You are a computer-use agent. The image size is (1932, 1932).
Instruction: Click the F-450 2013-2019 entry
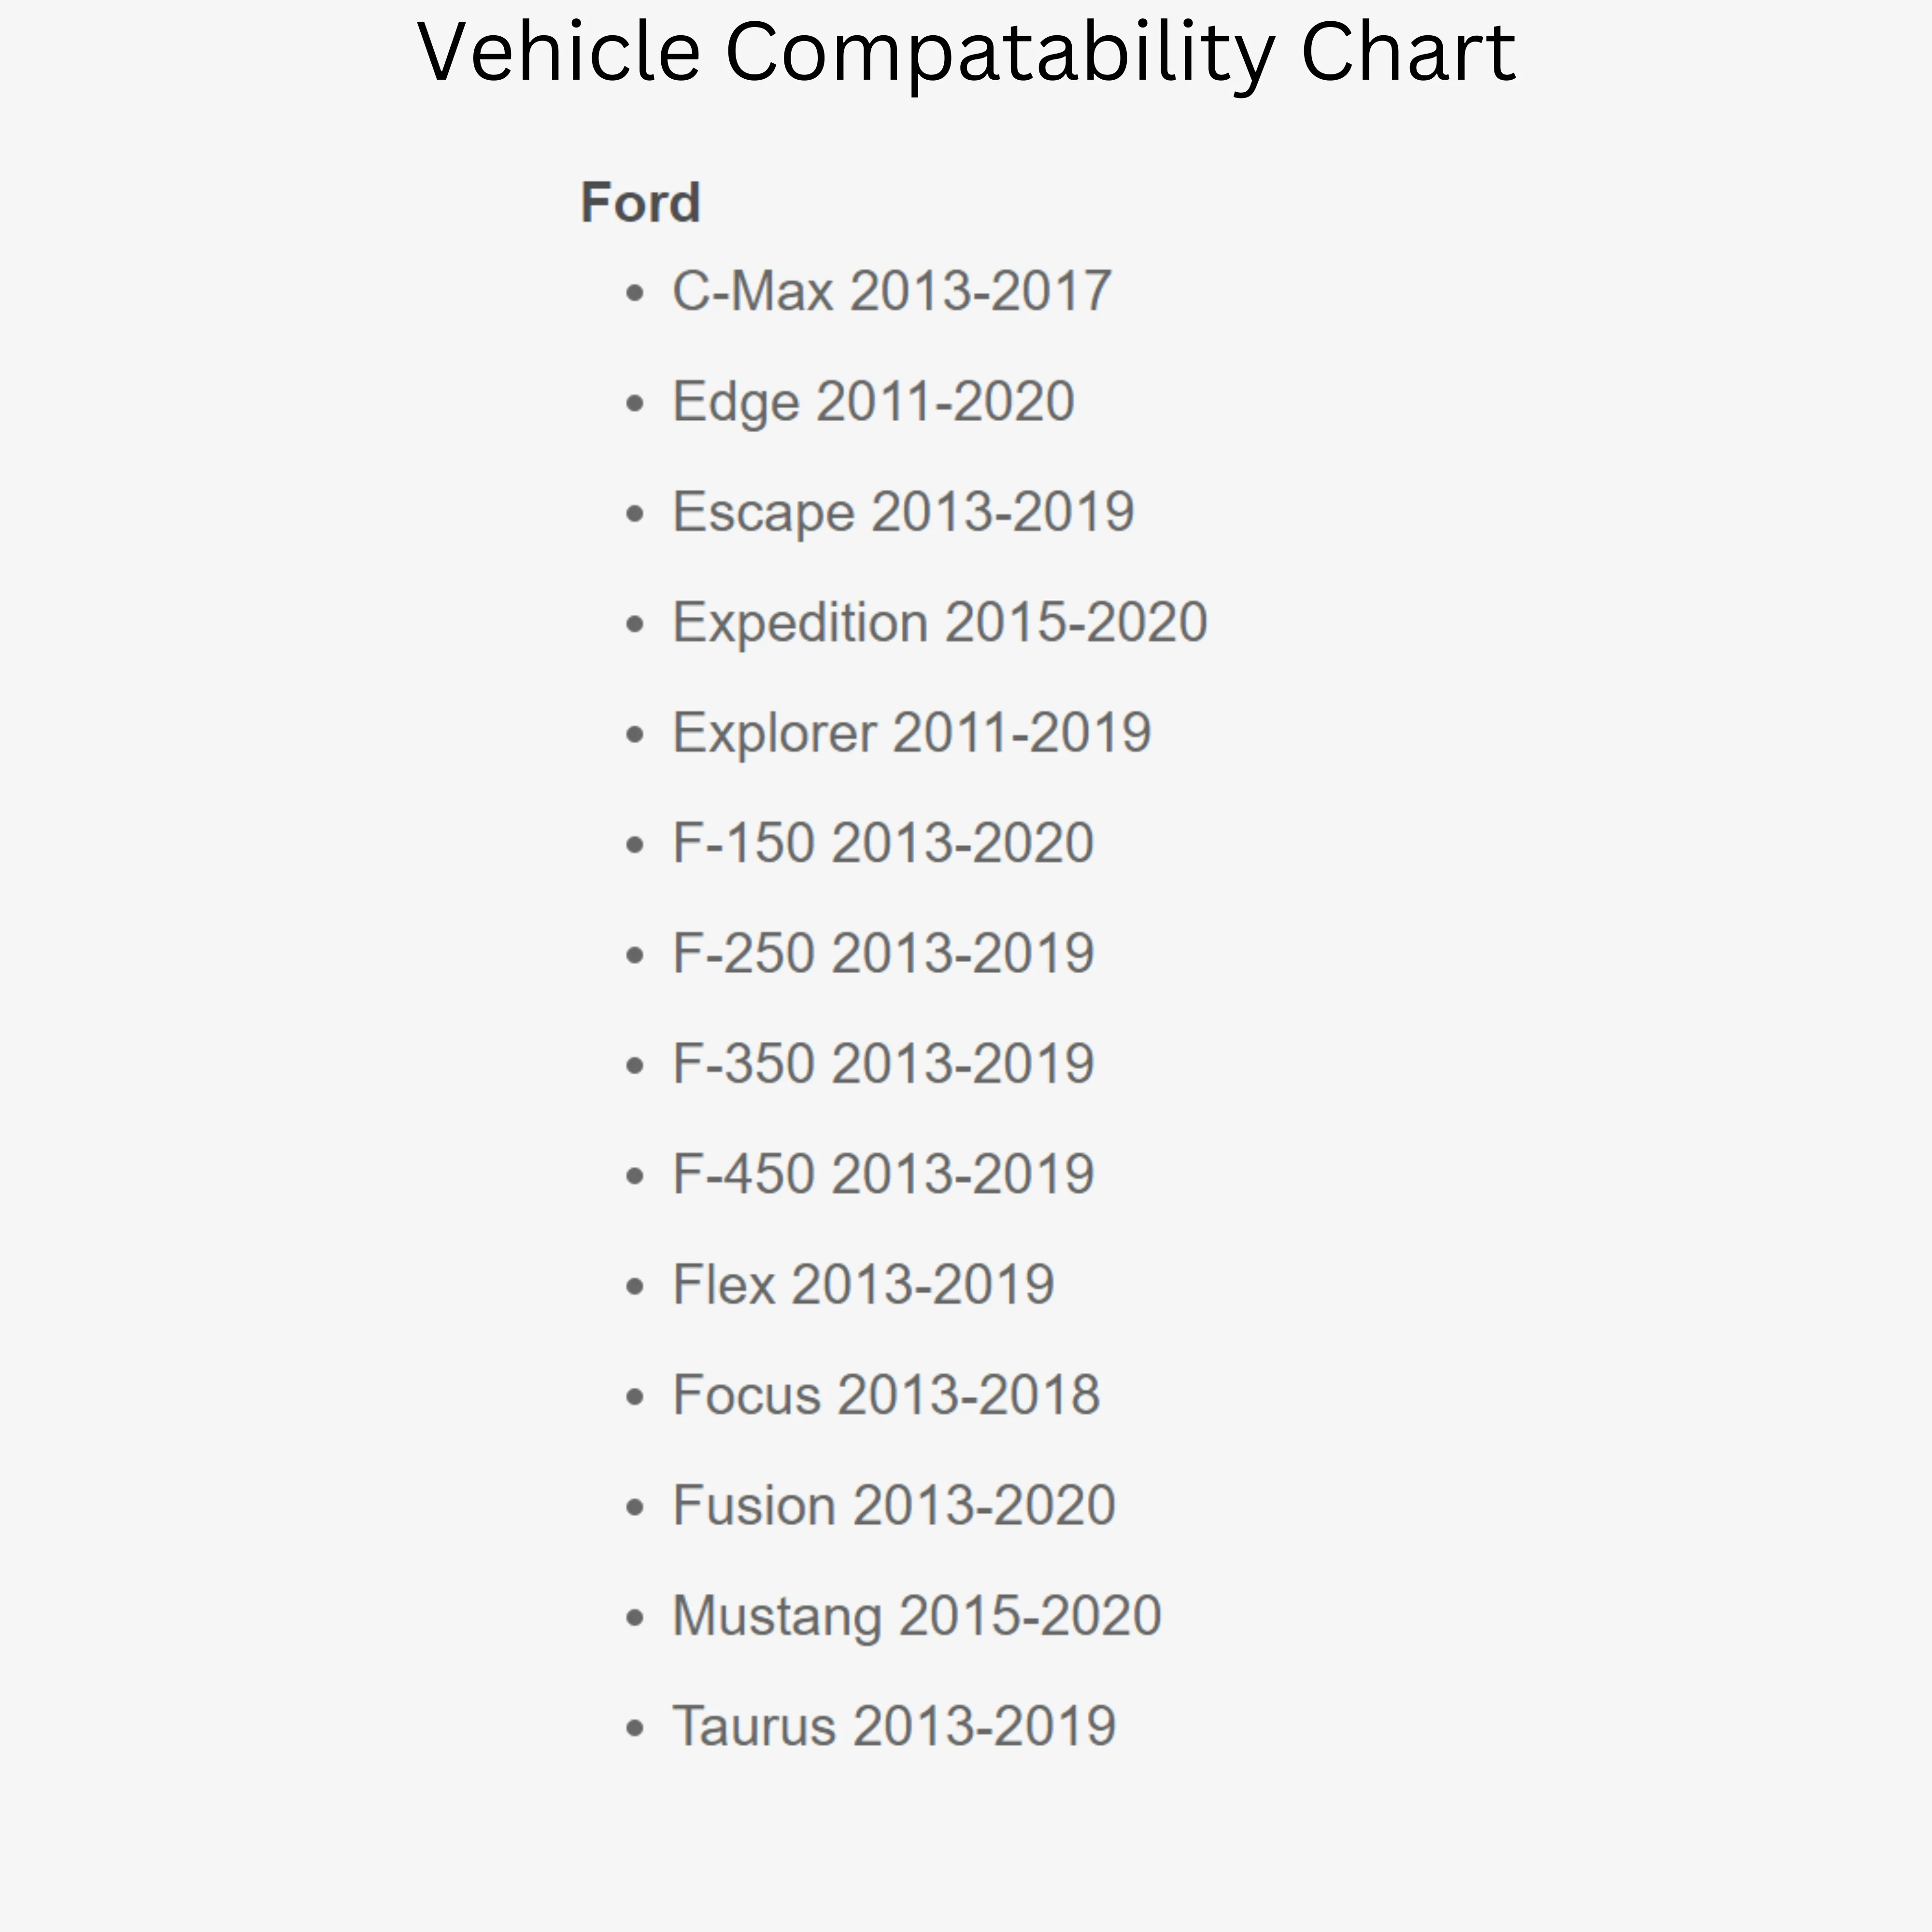[x=883, y=1174]
